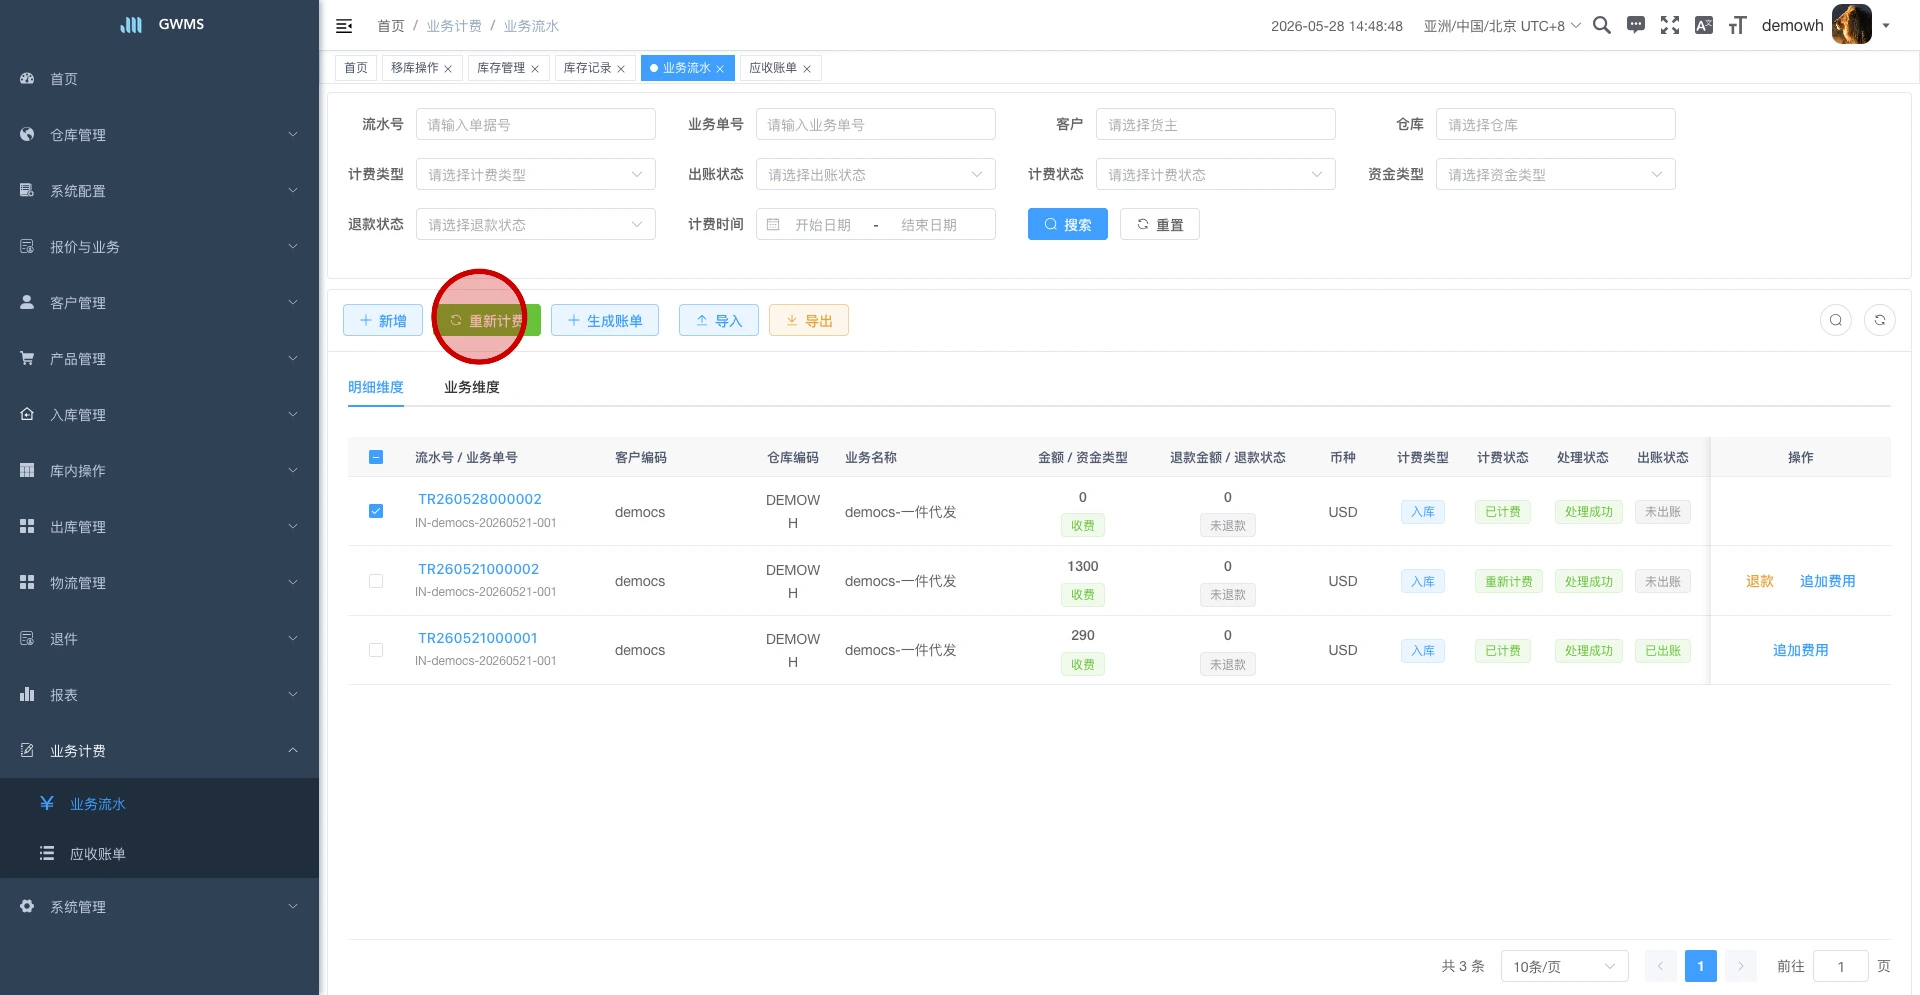Expand the 物流管理 sidebar menu
Screen dimensions: 1920x995
pos(159,583)
